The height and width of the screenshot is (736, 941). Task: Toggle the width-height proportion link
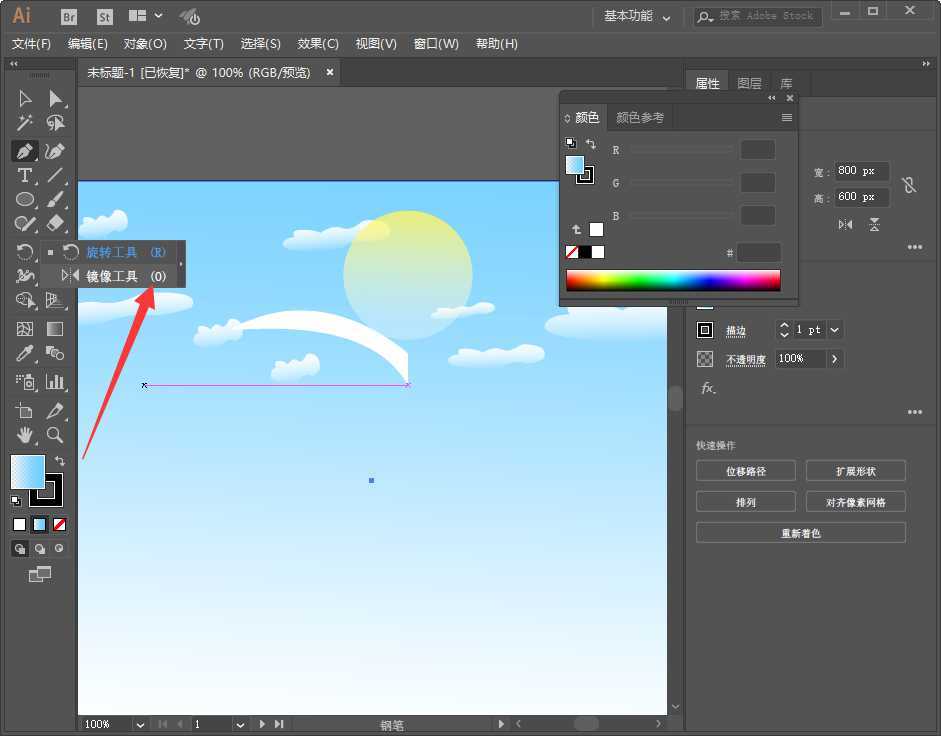click(x=908, y=184)
